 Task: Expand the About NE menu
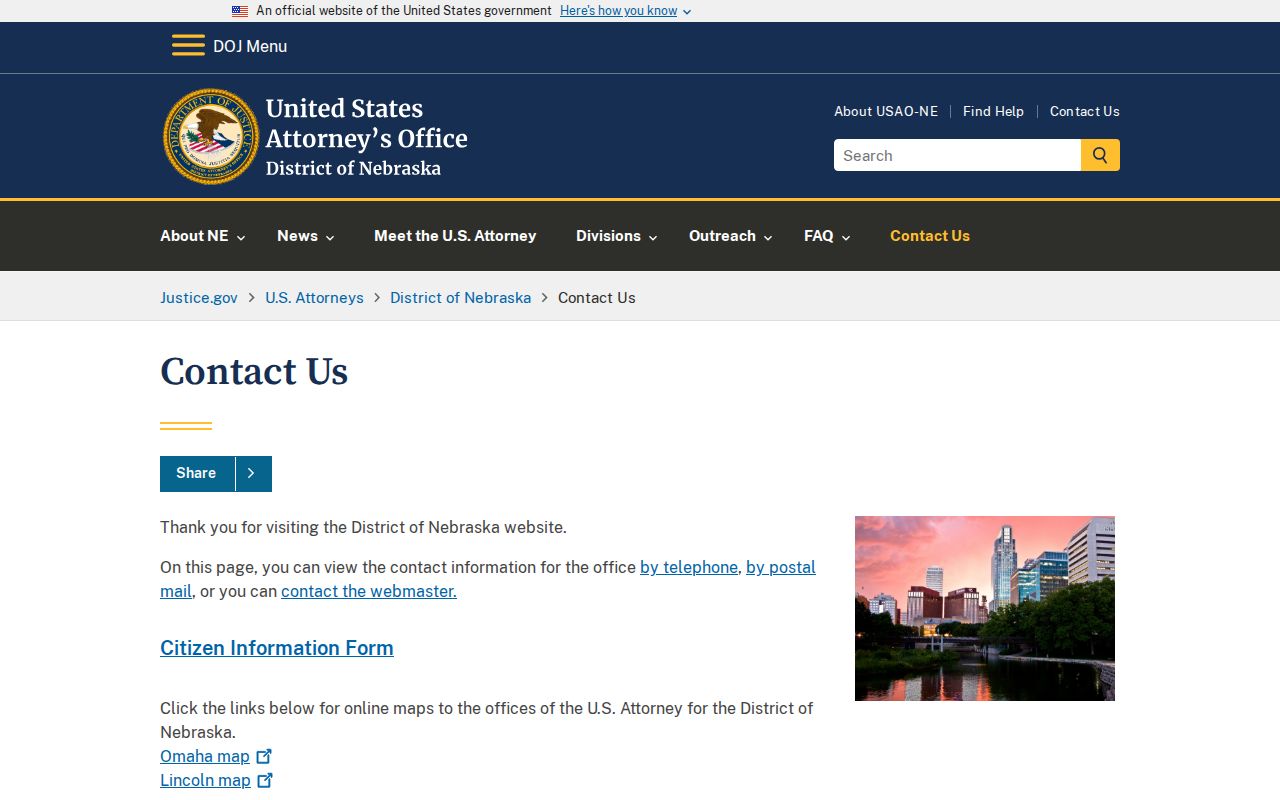click(203, 236)
